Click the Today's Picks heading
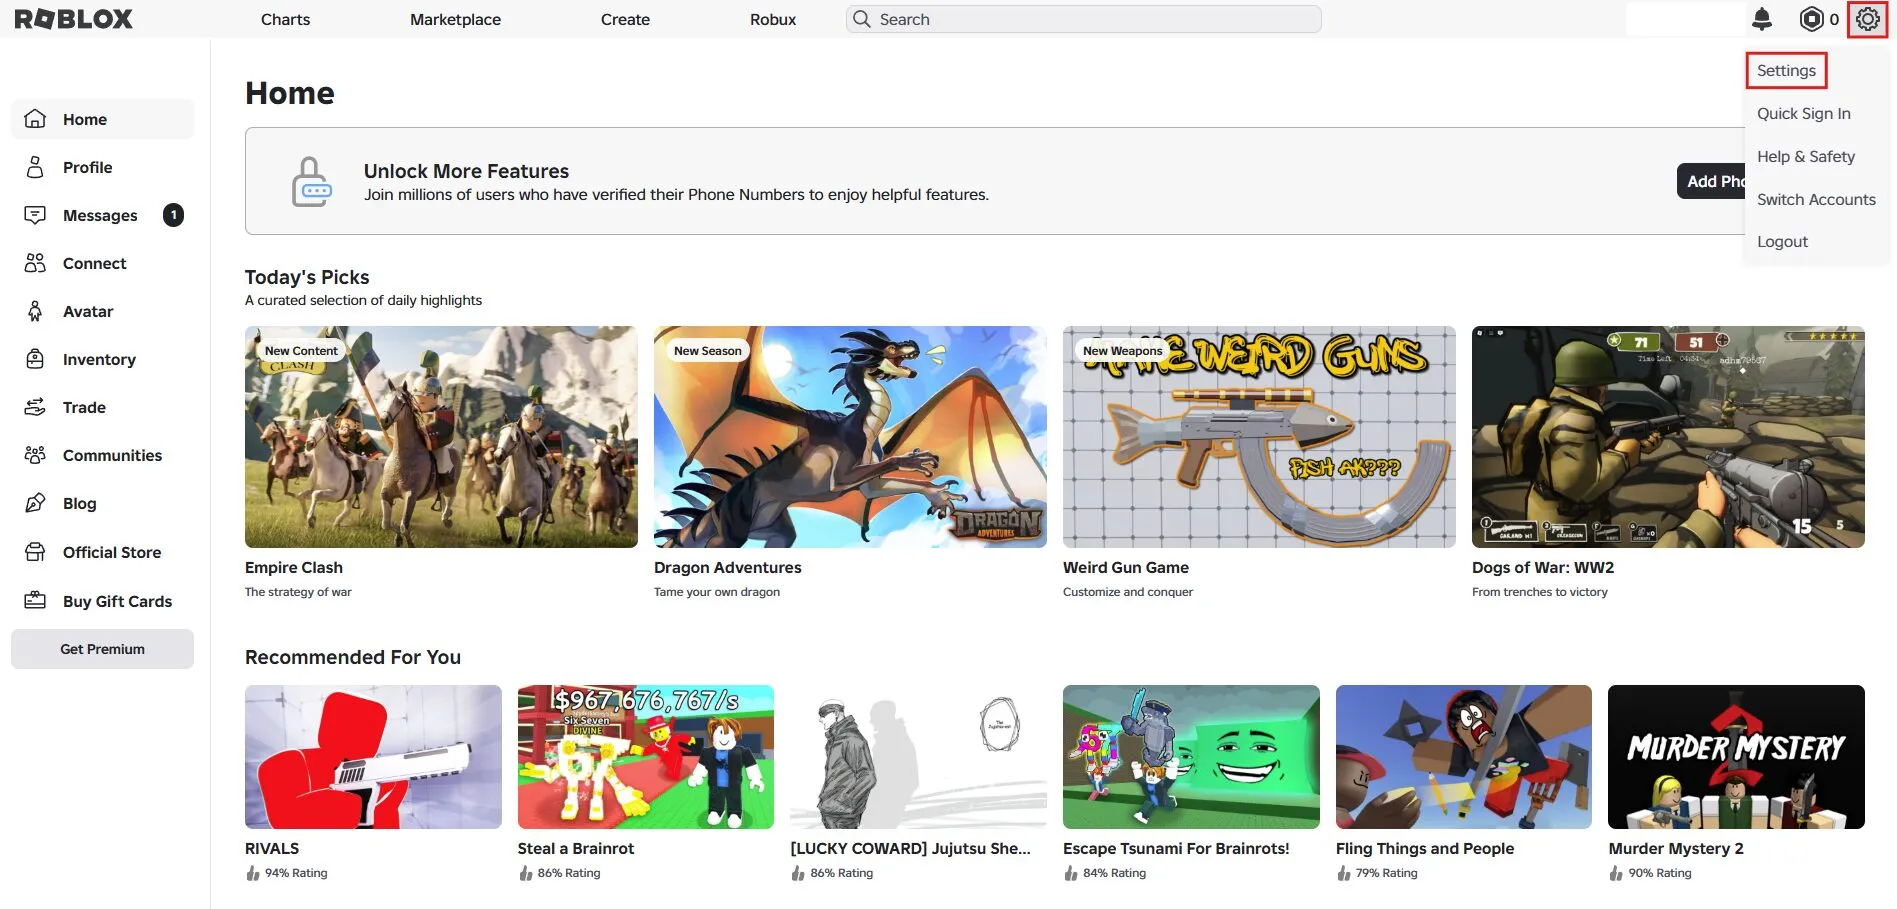Viewport: 1897px width, 909px height. 307,277
